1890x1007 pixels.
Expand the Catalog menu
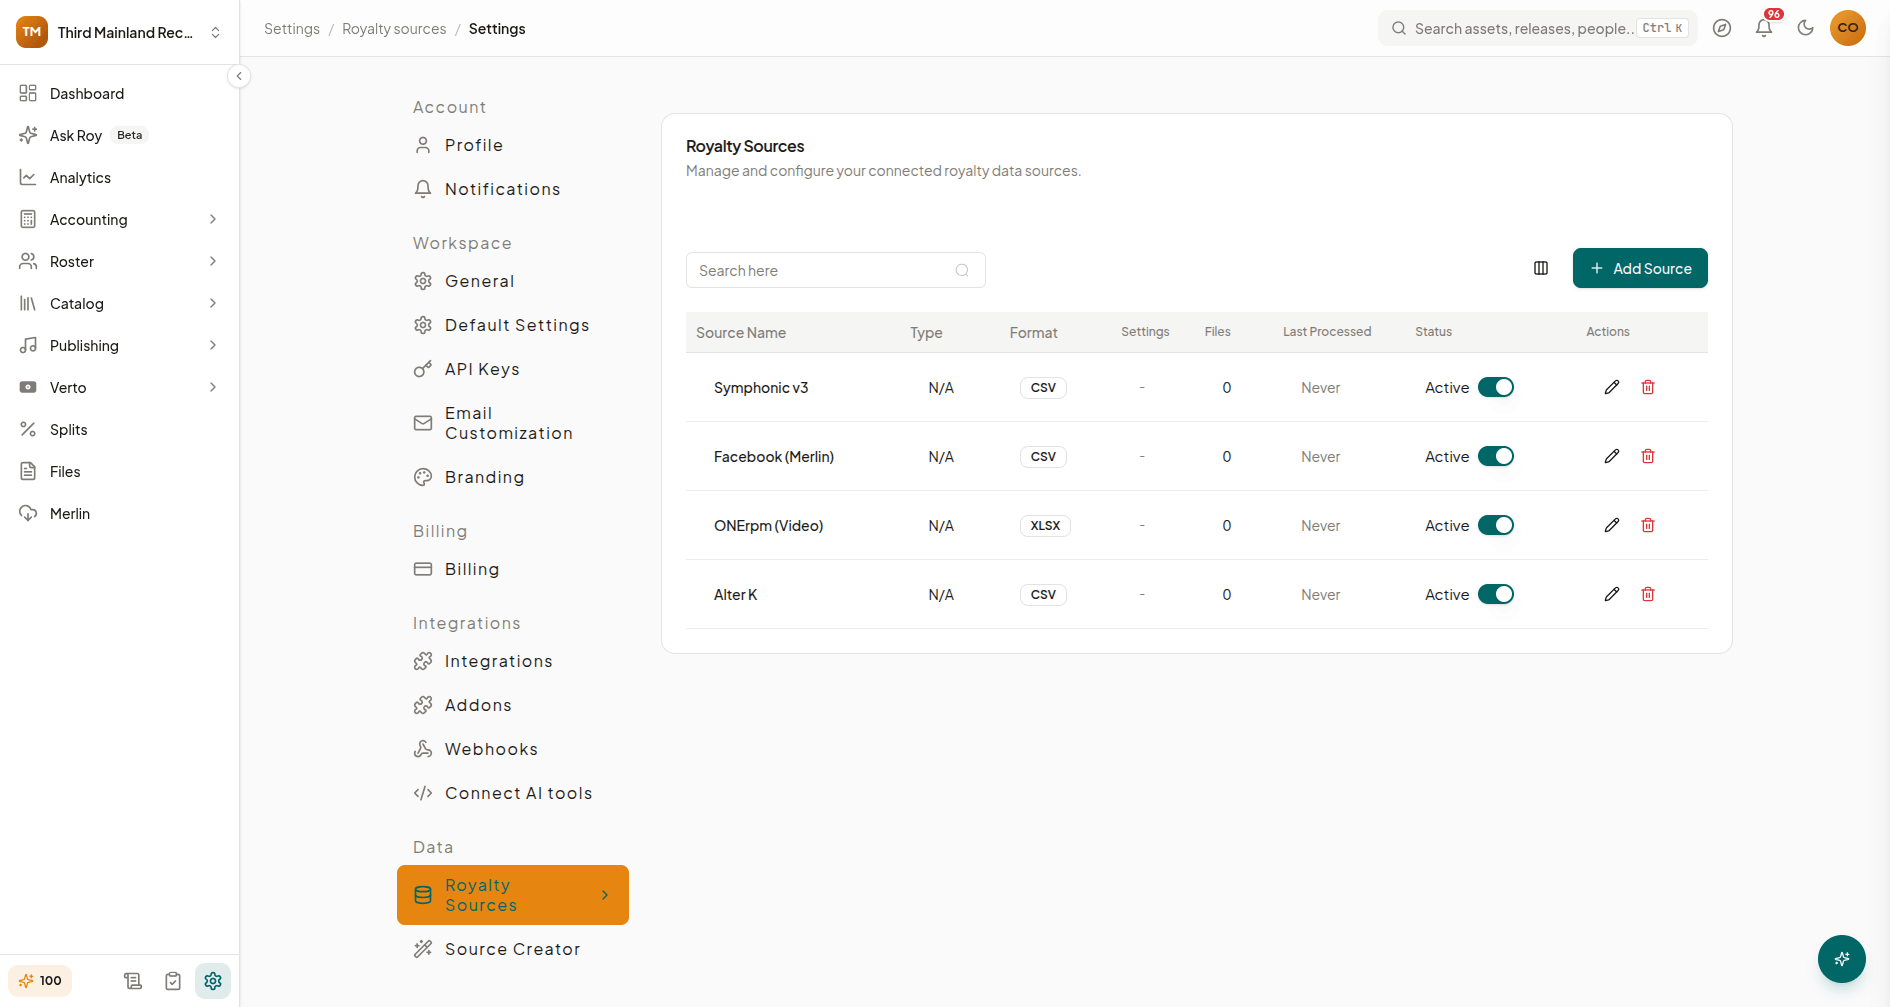click(120, 303)
